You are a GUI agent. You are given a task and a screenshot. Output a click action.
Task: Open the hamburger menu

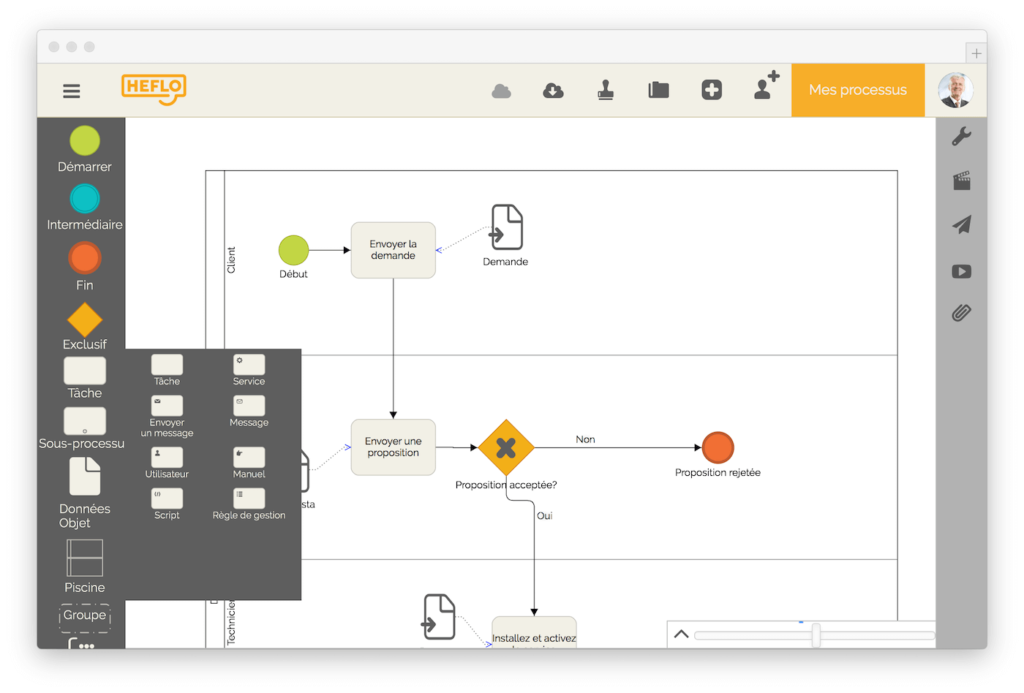[x=72, y=91]
